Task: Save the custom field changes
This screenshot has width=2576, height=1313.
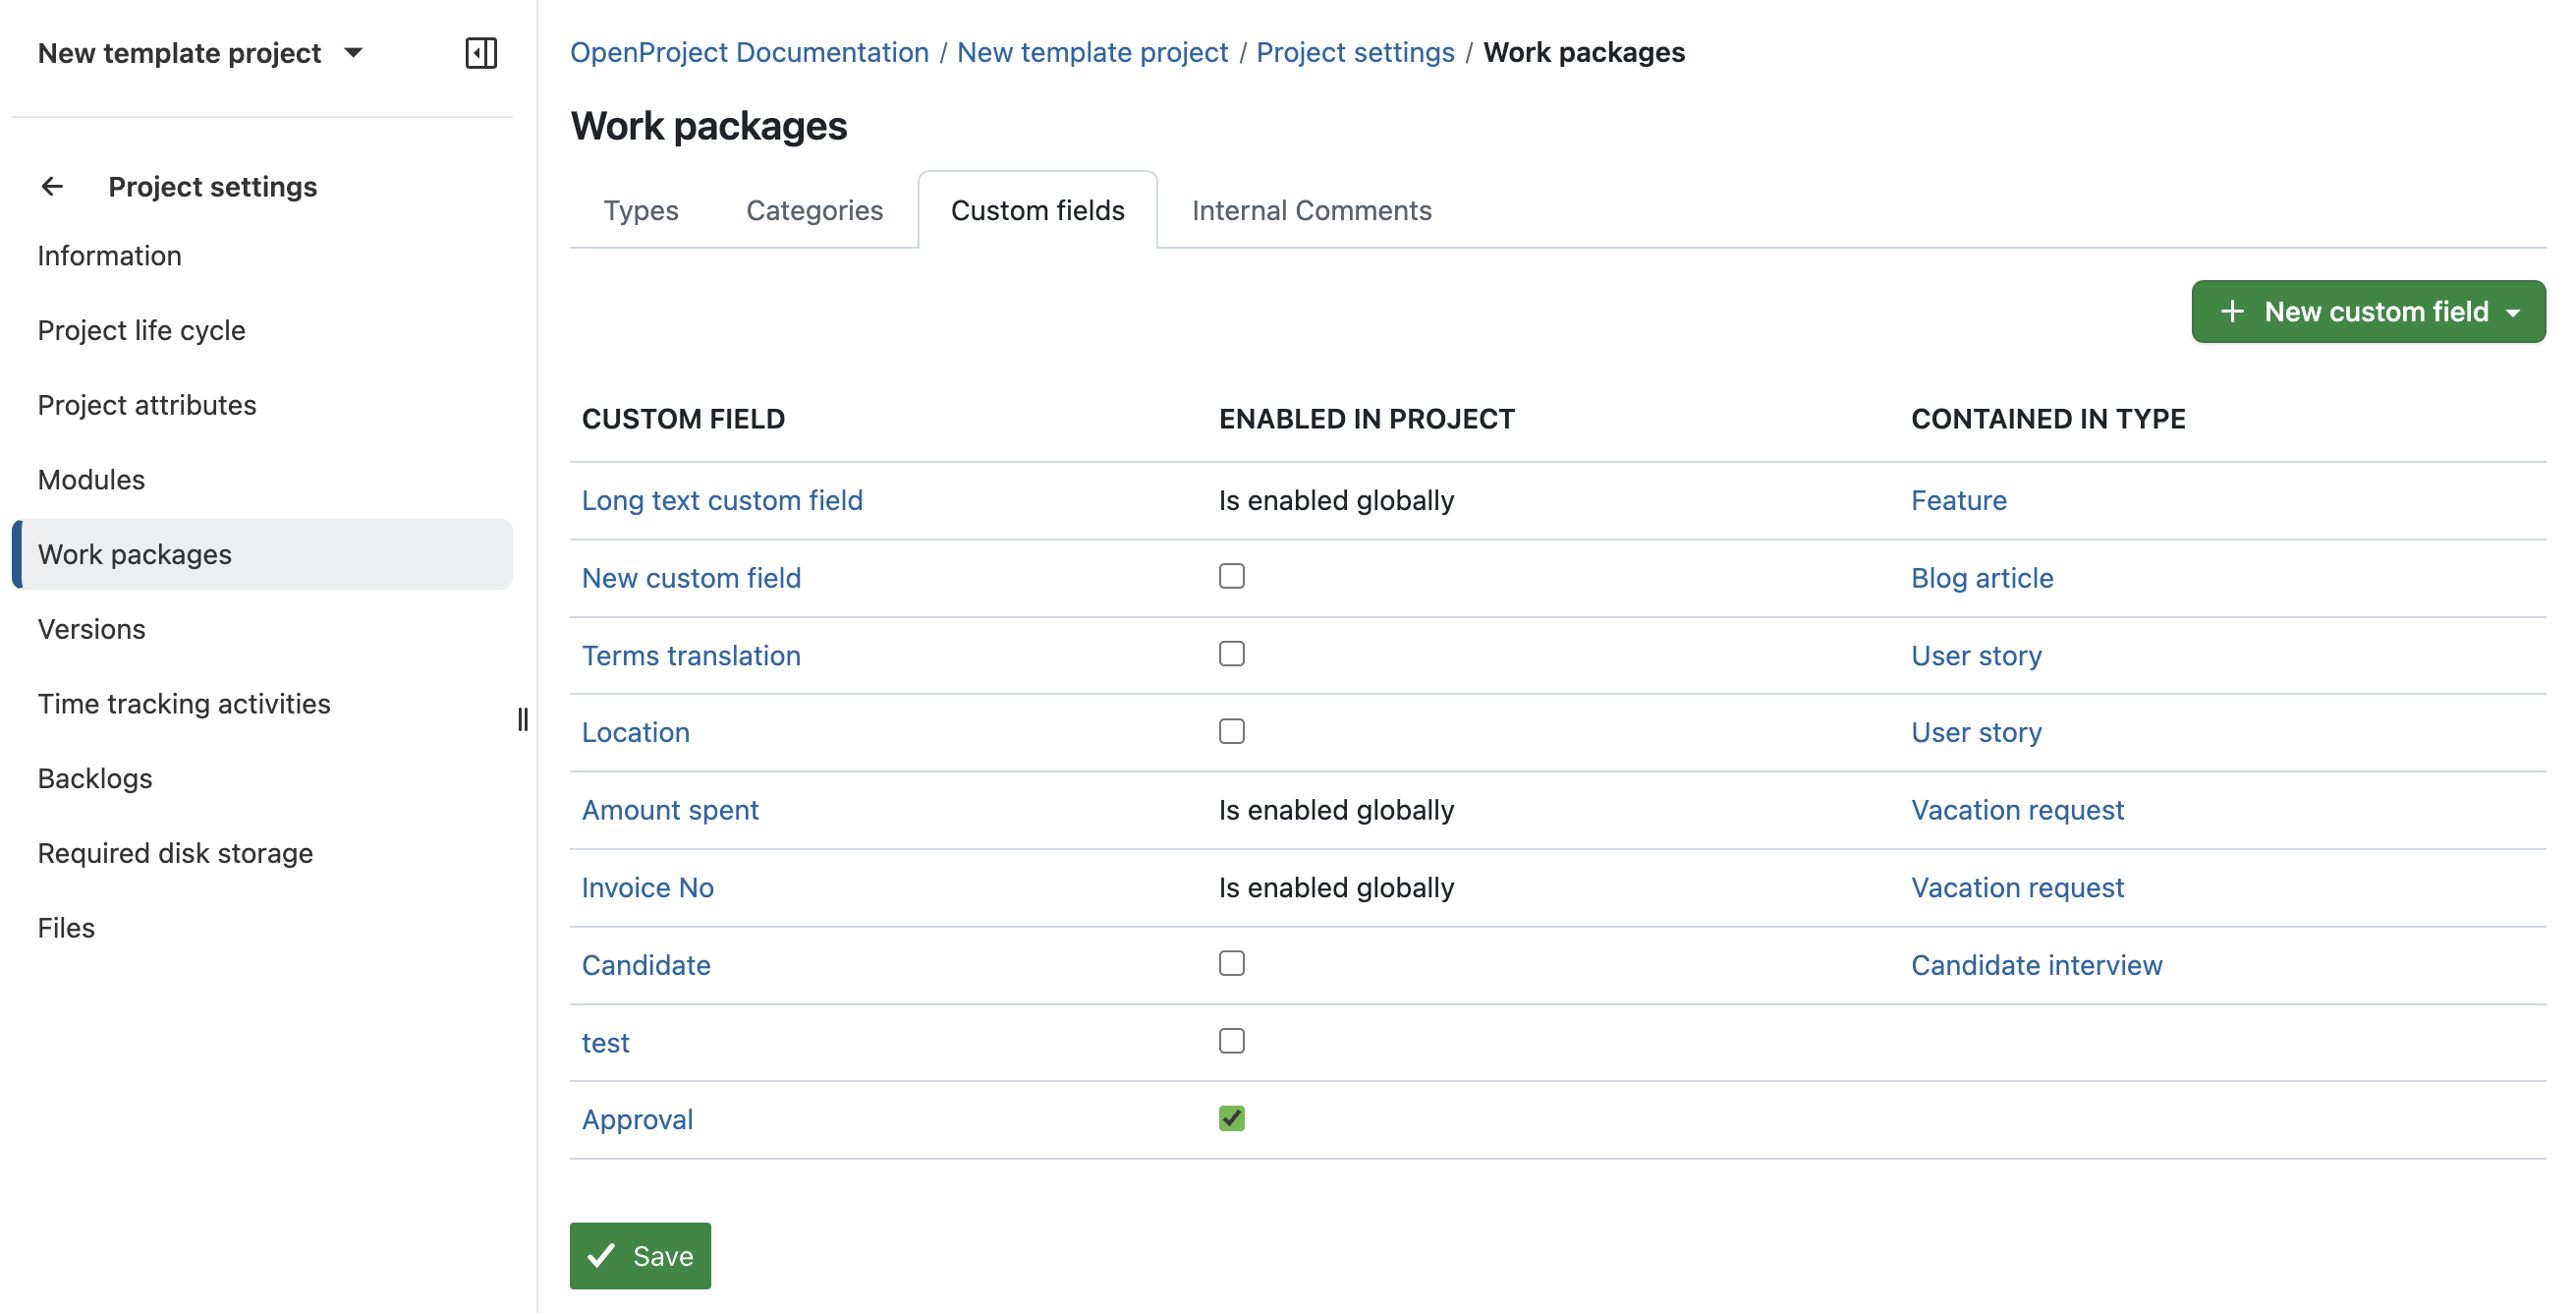Action: 639,1255
